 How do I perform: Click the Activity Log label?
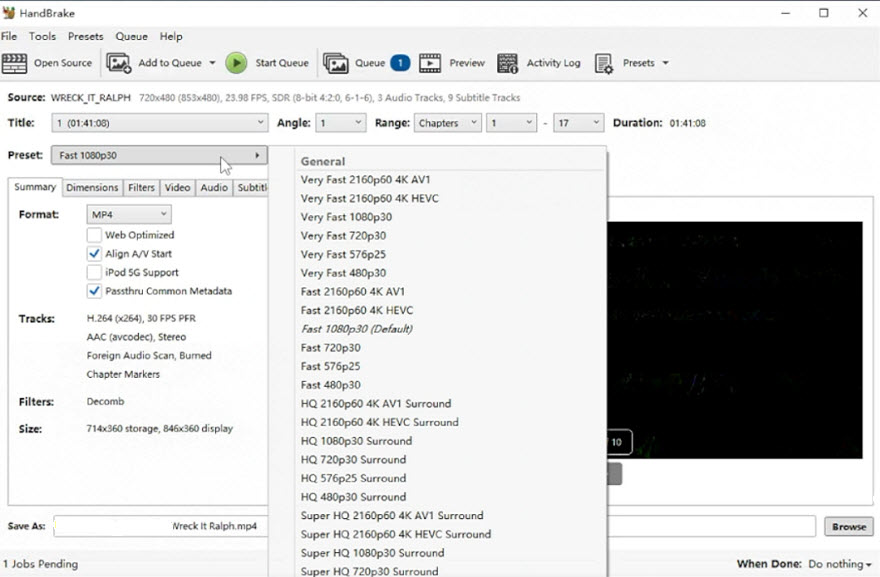pos(553,63)
